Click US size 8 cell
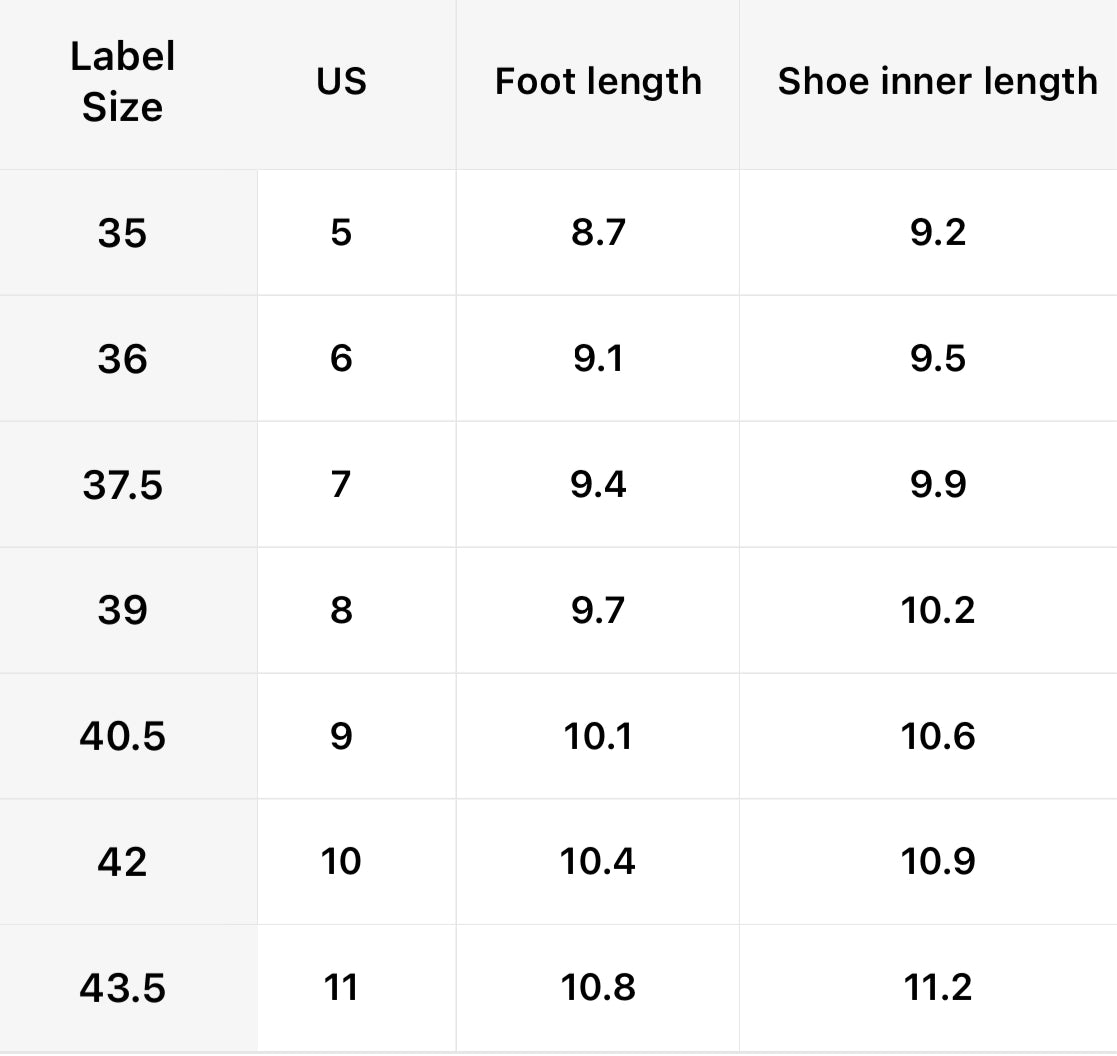The height and width of the screenshot is (1056, 1117). (341, 610)
